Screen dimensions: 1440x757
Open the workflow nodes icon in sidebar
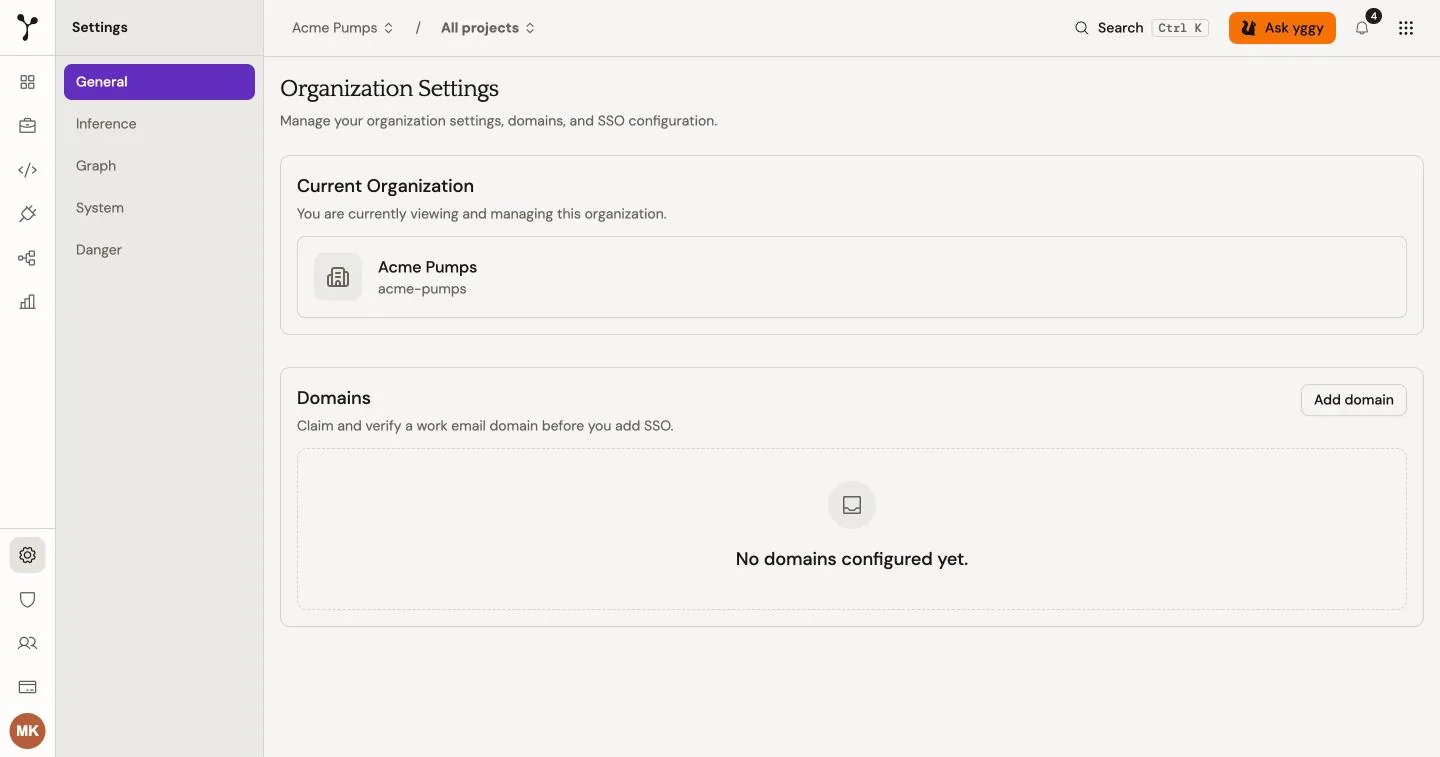[x=27, y=258]
